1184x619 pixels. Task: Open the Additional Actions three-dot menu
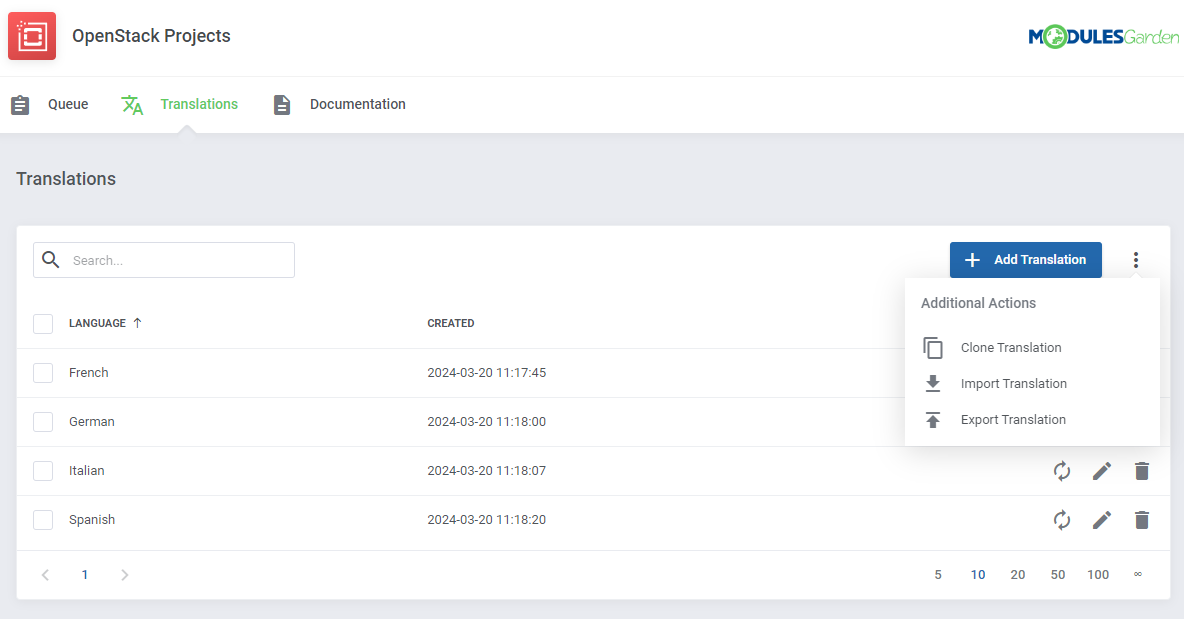click(1136, 259)
